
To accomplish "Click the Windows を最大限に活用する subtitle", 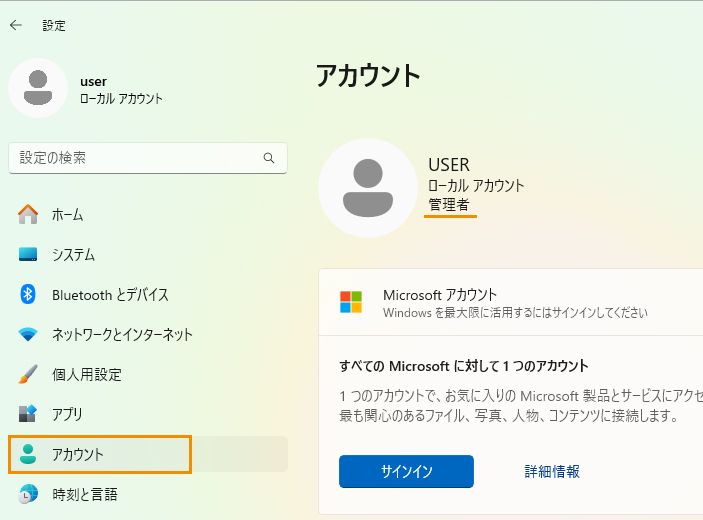I will 515,312.
